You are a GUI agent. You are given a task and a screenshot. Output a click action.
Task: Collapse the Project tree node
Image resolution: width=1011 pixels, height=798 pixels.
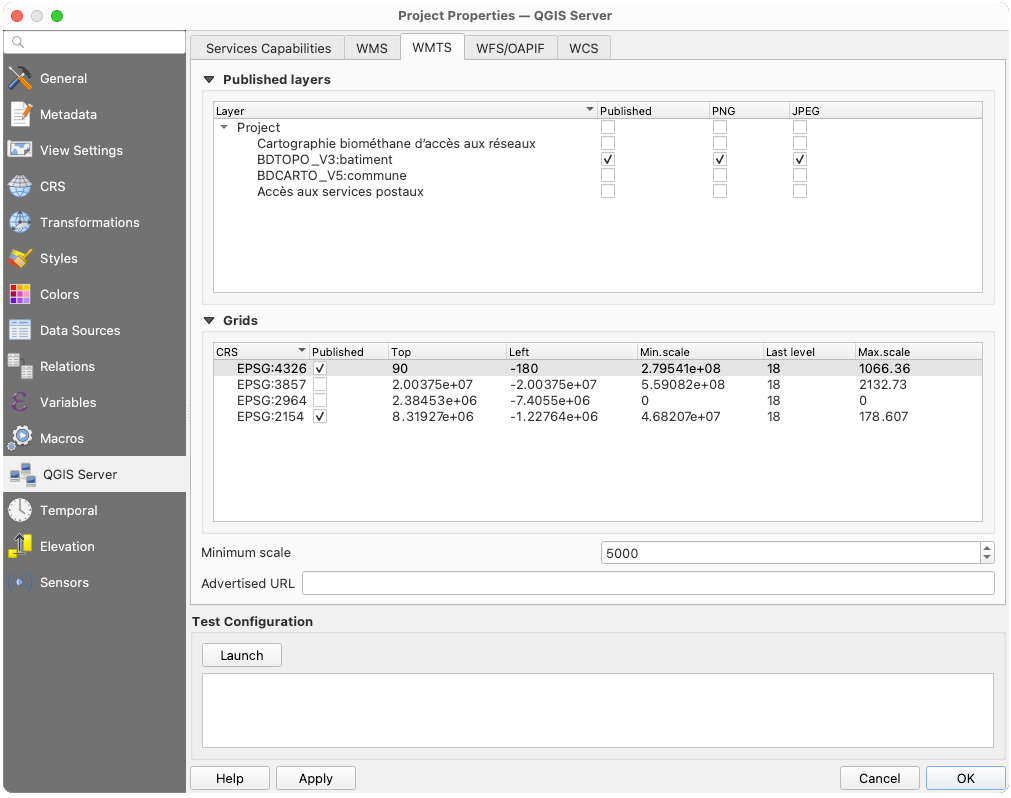(x=223, y=128)
